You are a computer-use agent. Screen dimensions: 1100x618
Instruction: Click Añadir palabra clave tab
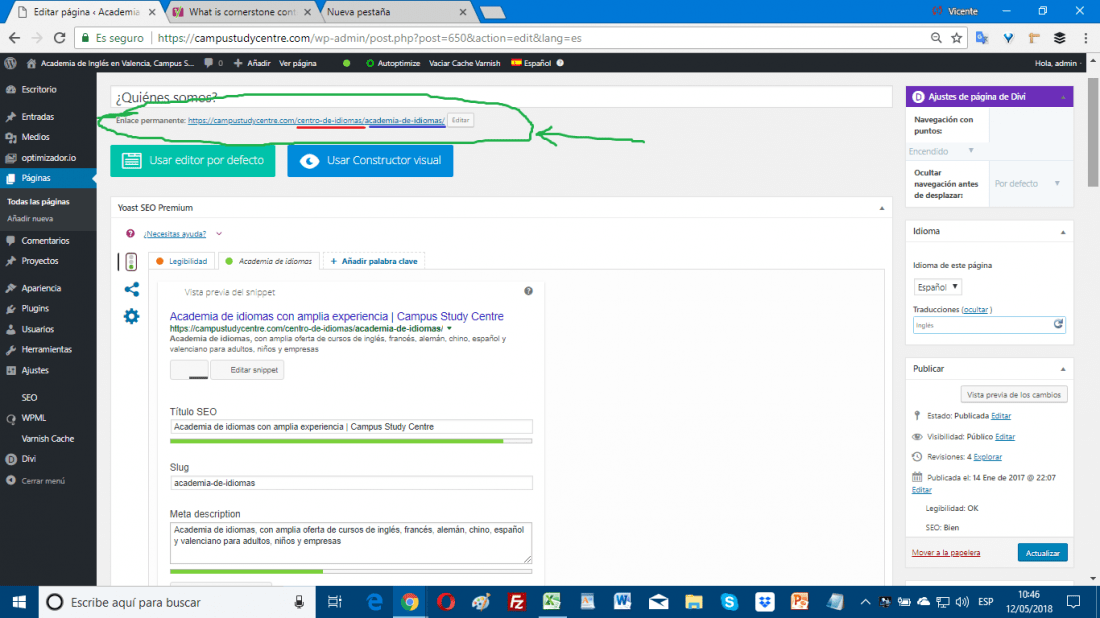(x=374, y=261)
